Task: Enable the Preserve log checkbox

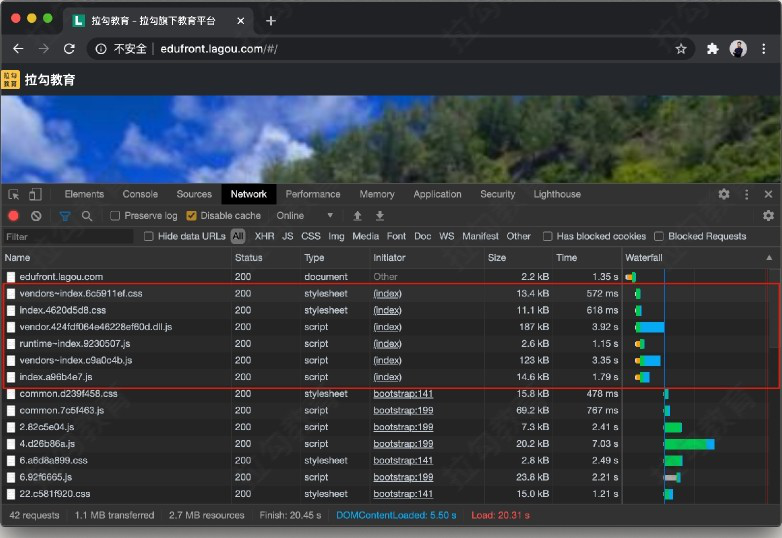Action: click(x=115, y=216)
